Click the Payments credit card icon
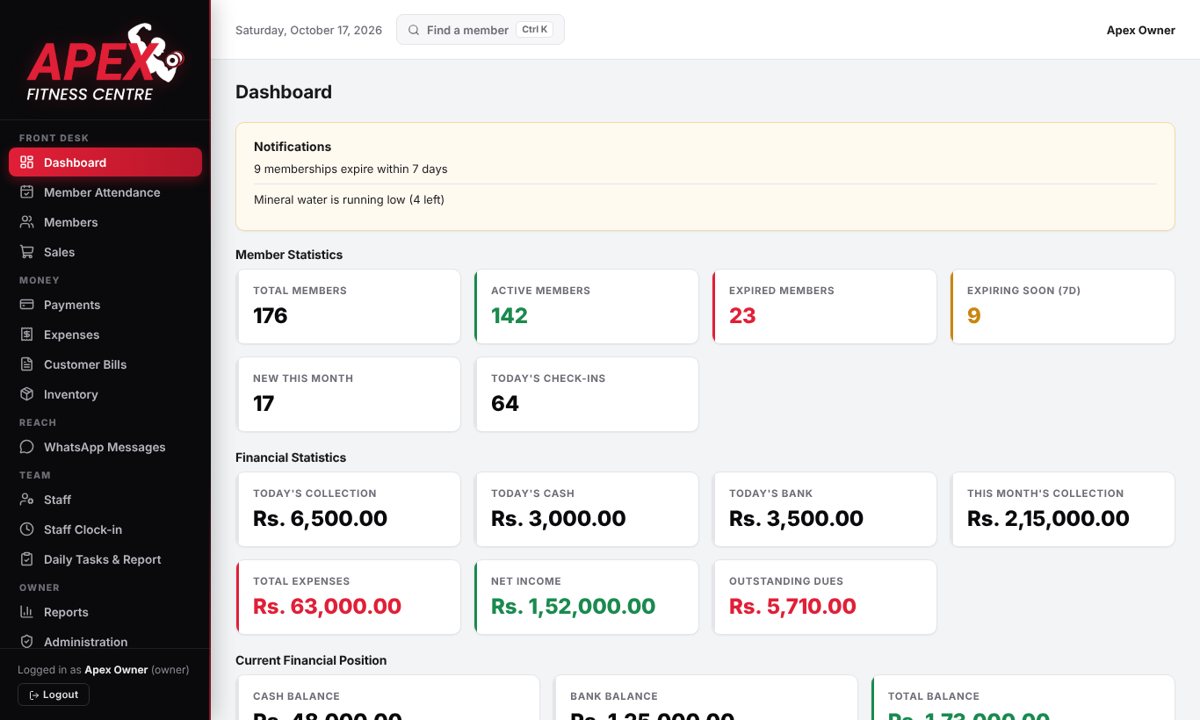This screenshot has height=720, width=1200. (x=27, y=304)
